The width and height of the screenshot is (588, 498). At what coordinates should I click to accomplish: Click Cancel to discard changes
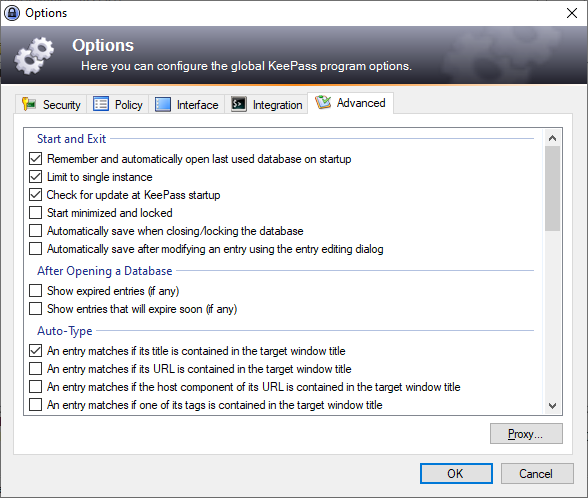(x=537, y=474)
